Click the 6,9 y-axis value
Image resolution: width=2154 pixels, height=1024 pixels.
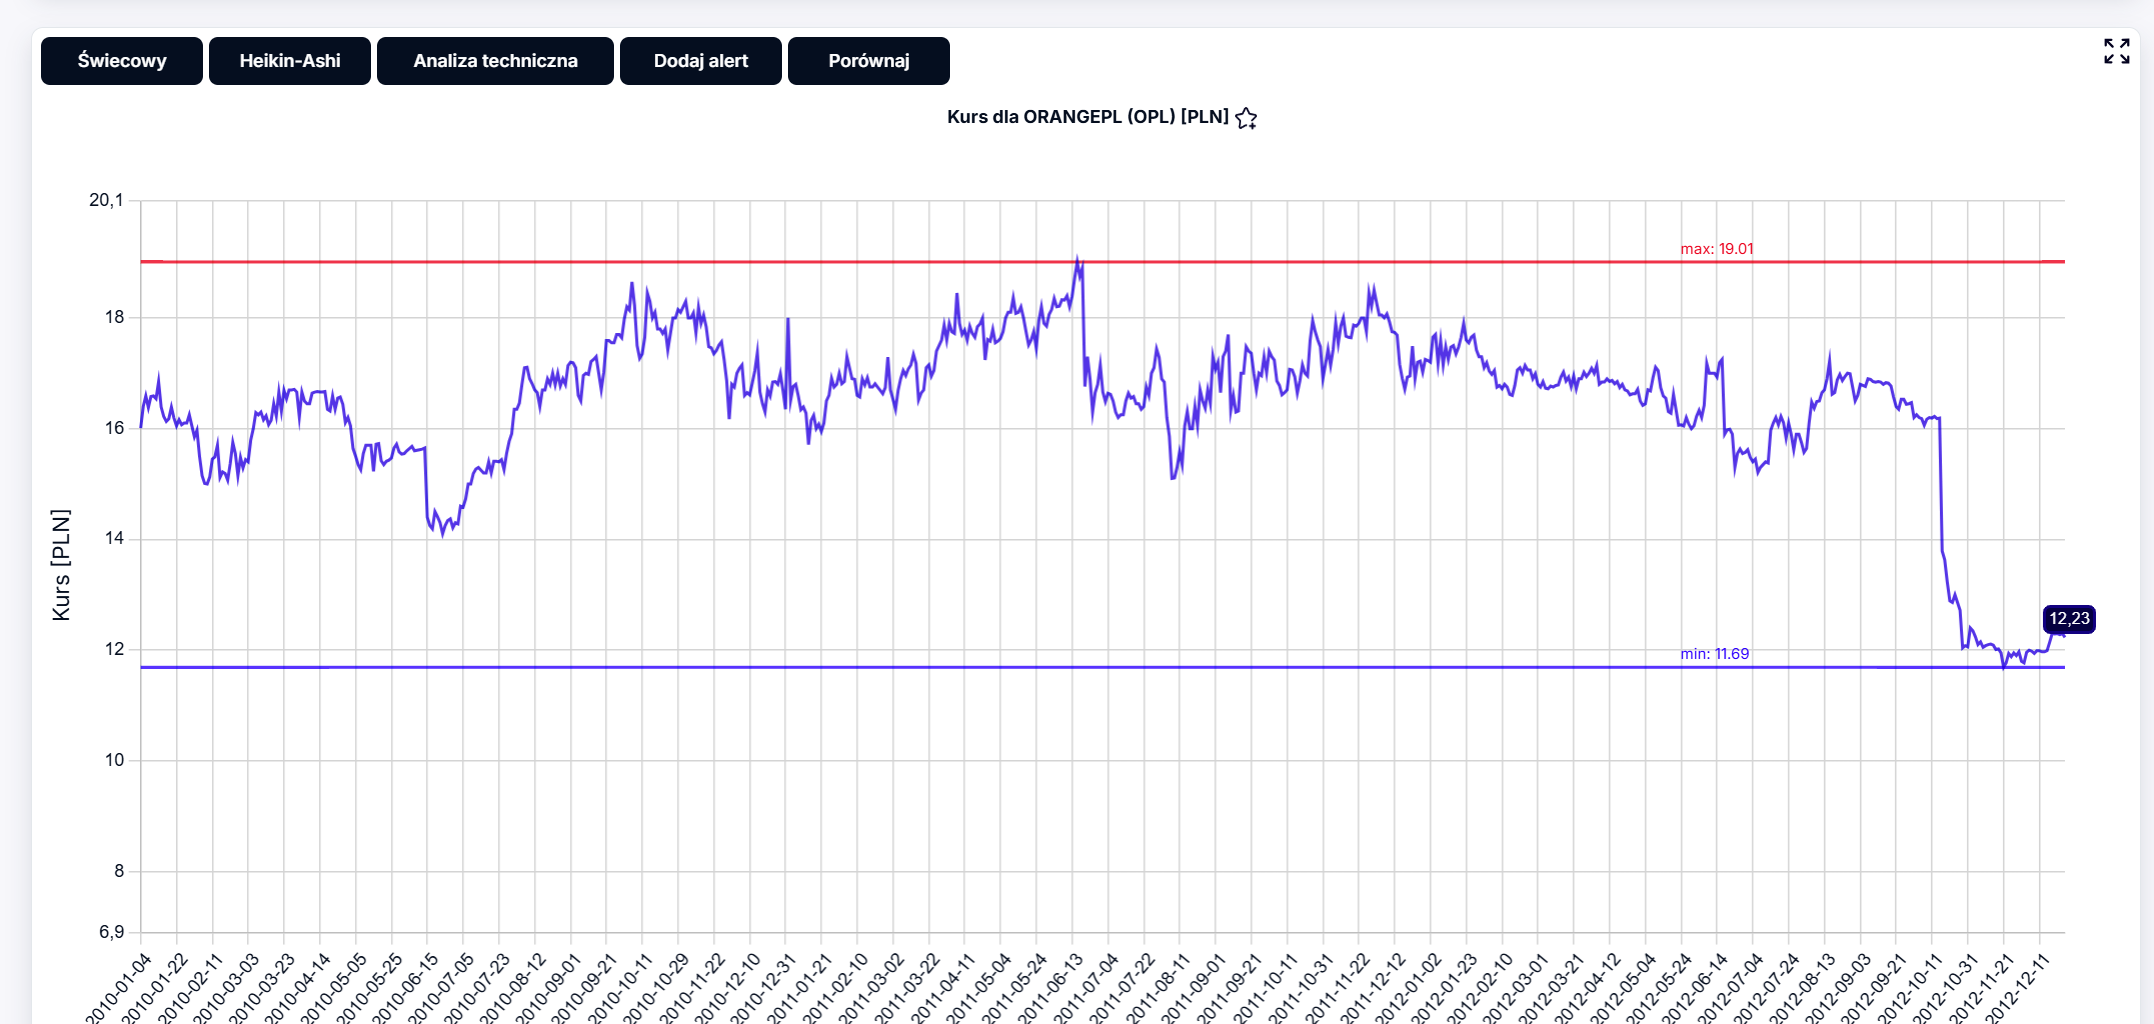click(112, 932)
